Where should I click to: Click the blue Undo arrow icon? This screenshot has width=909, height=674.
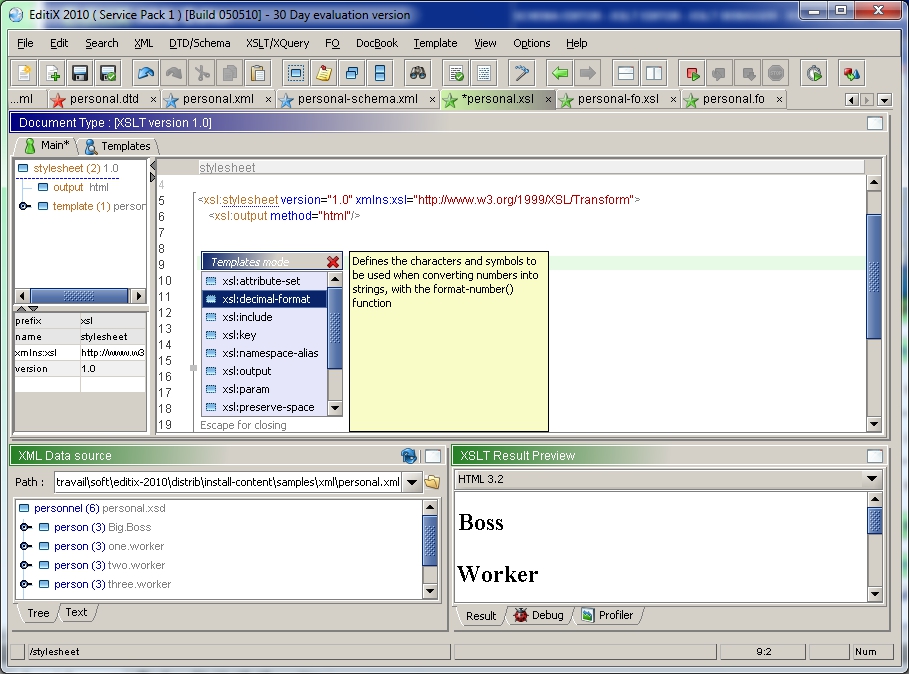point(146,73)
